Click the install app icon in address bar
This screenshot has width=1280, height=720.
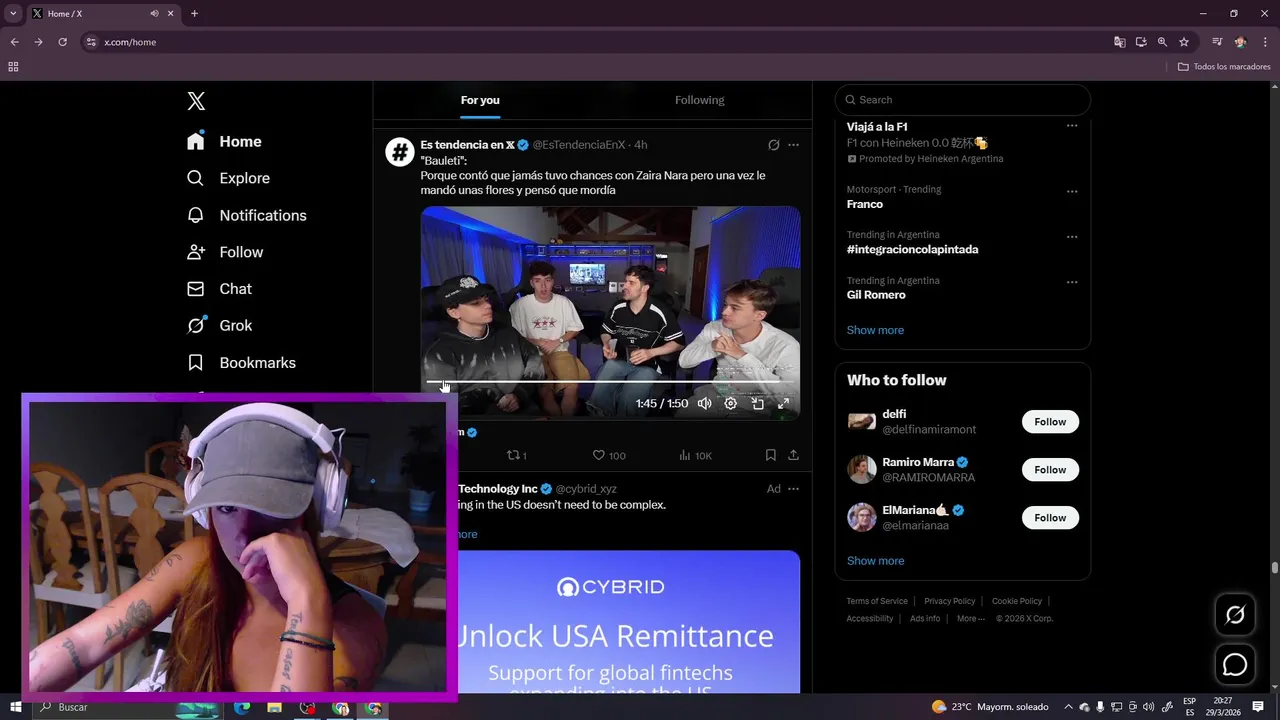(x=1141, y=42)
